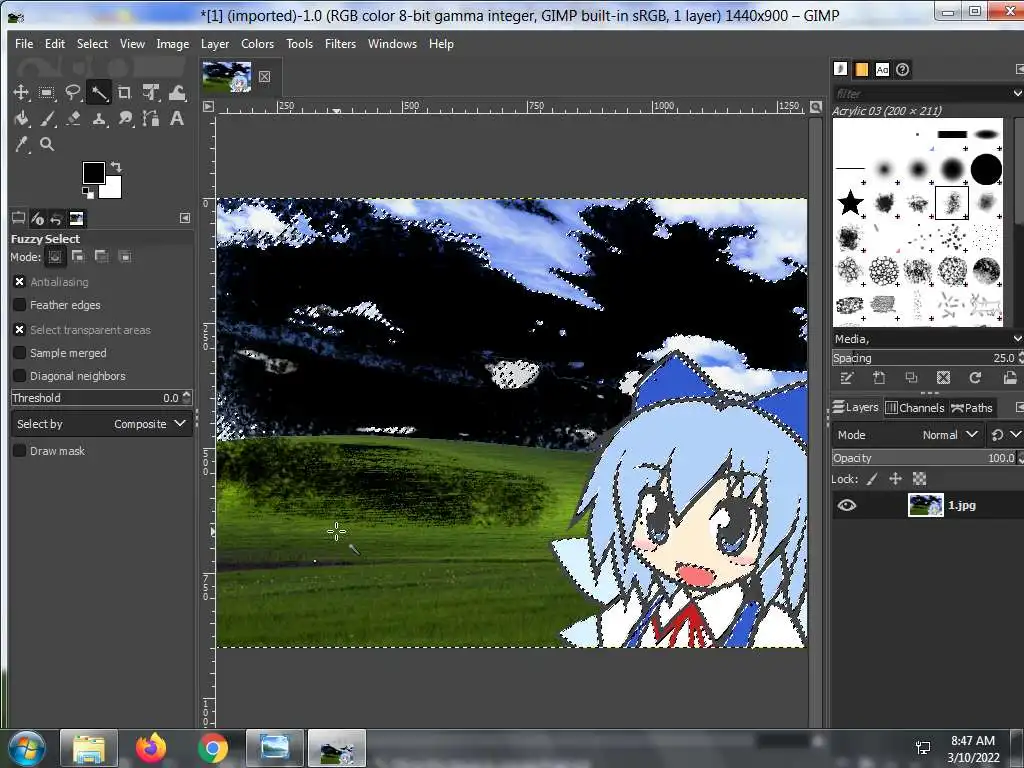Close the image tab thumbnail
The image size is (1024, 768).
(264, 77)
